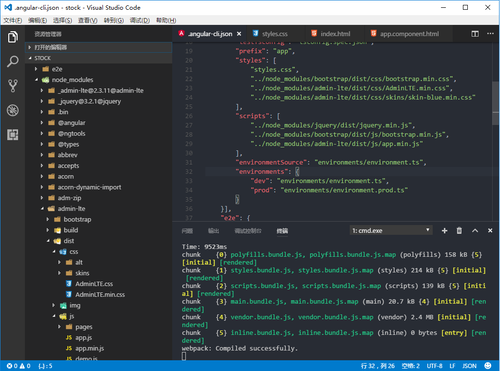Open the app.min.js file

point(99,348)
